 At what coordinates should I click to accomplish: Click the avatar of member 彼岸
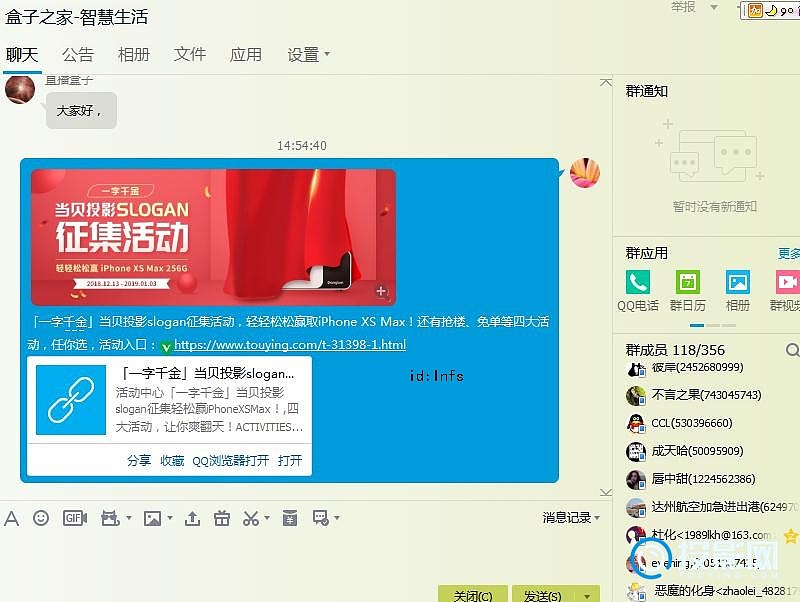click(636, 368)
